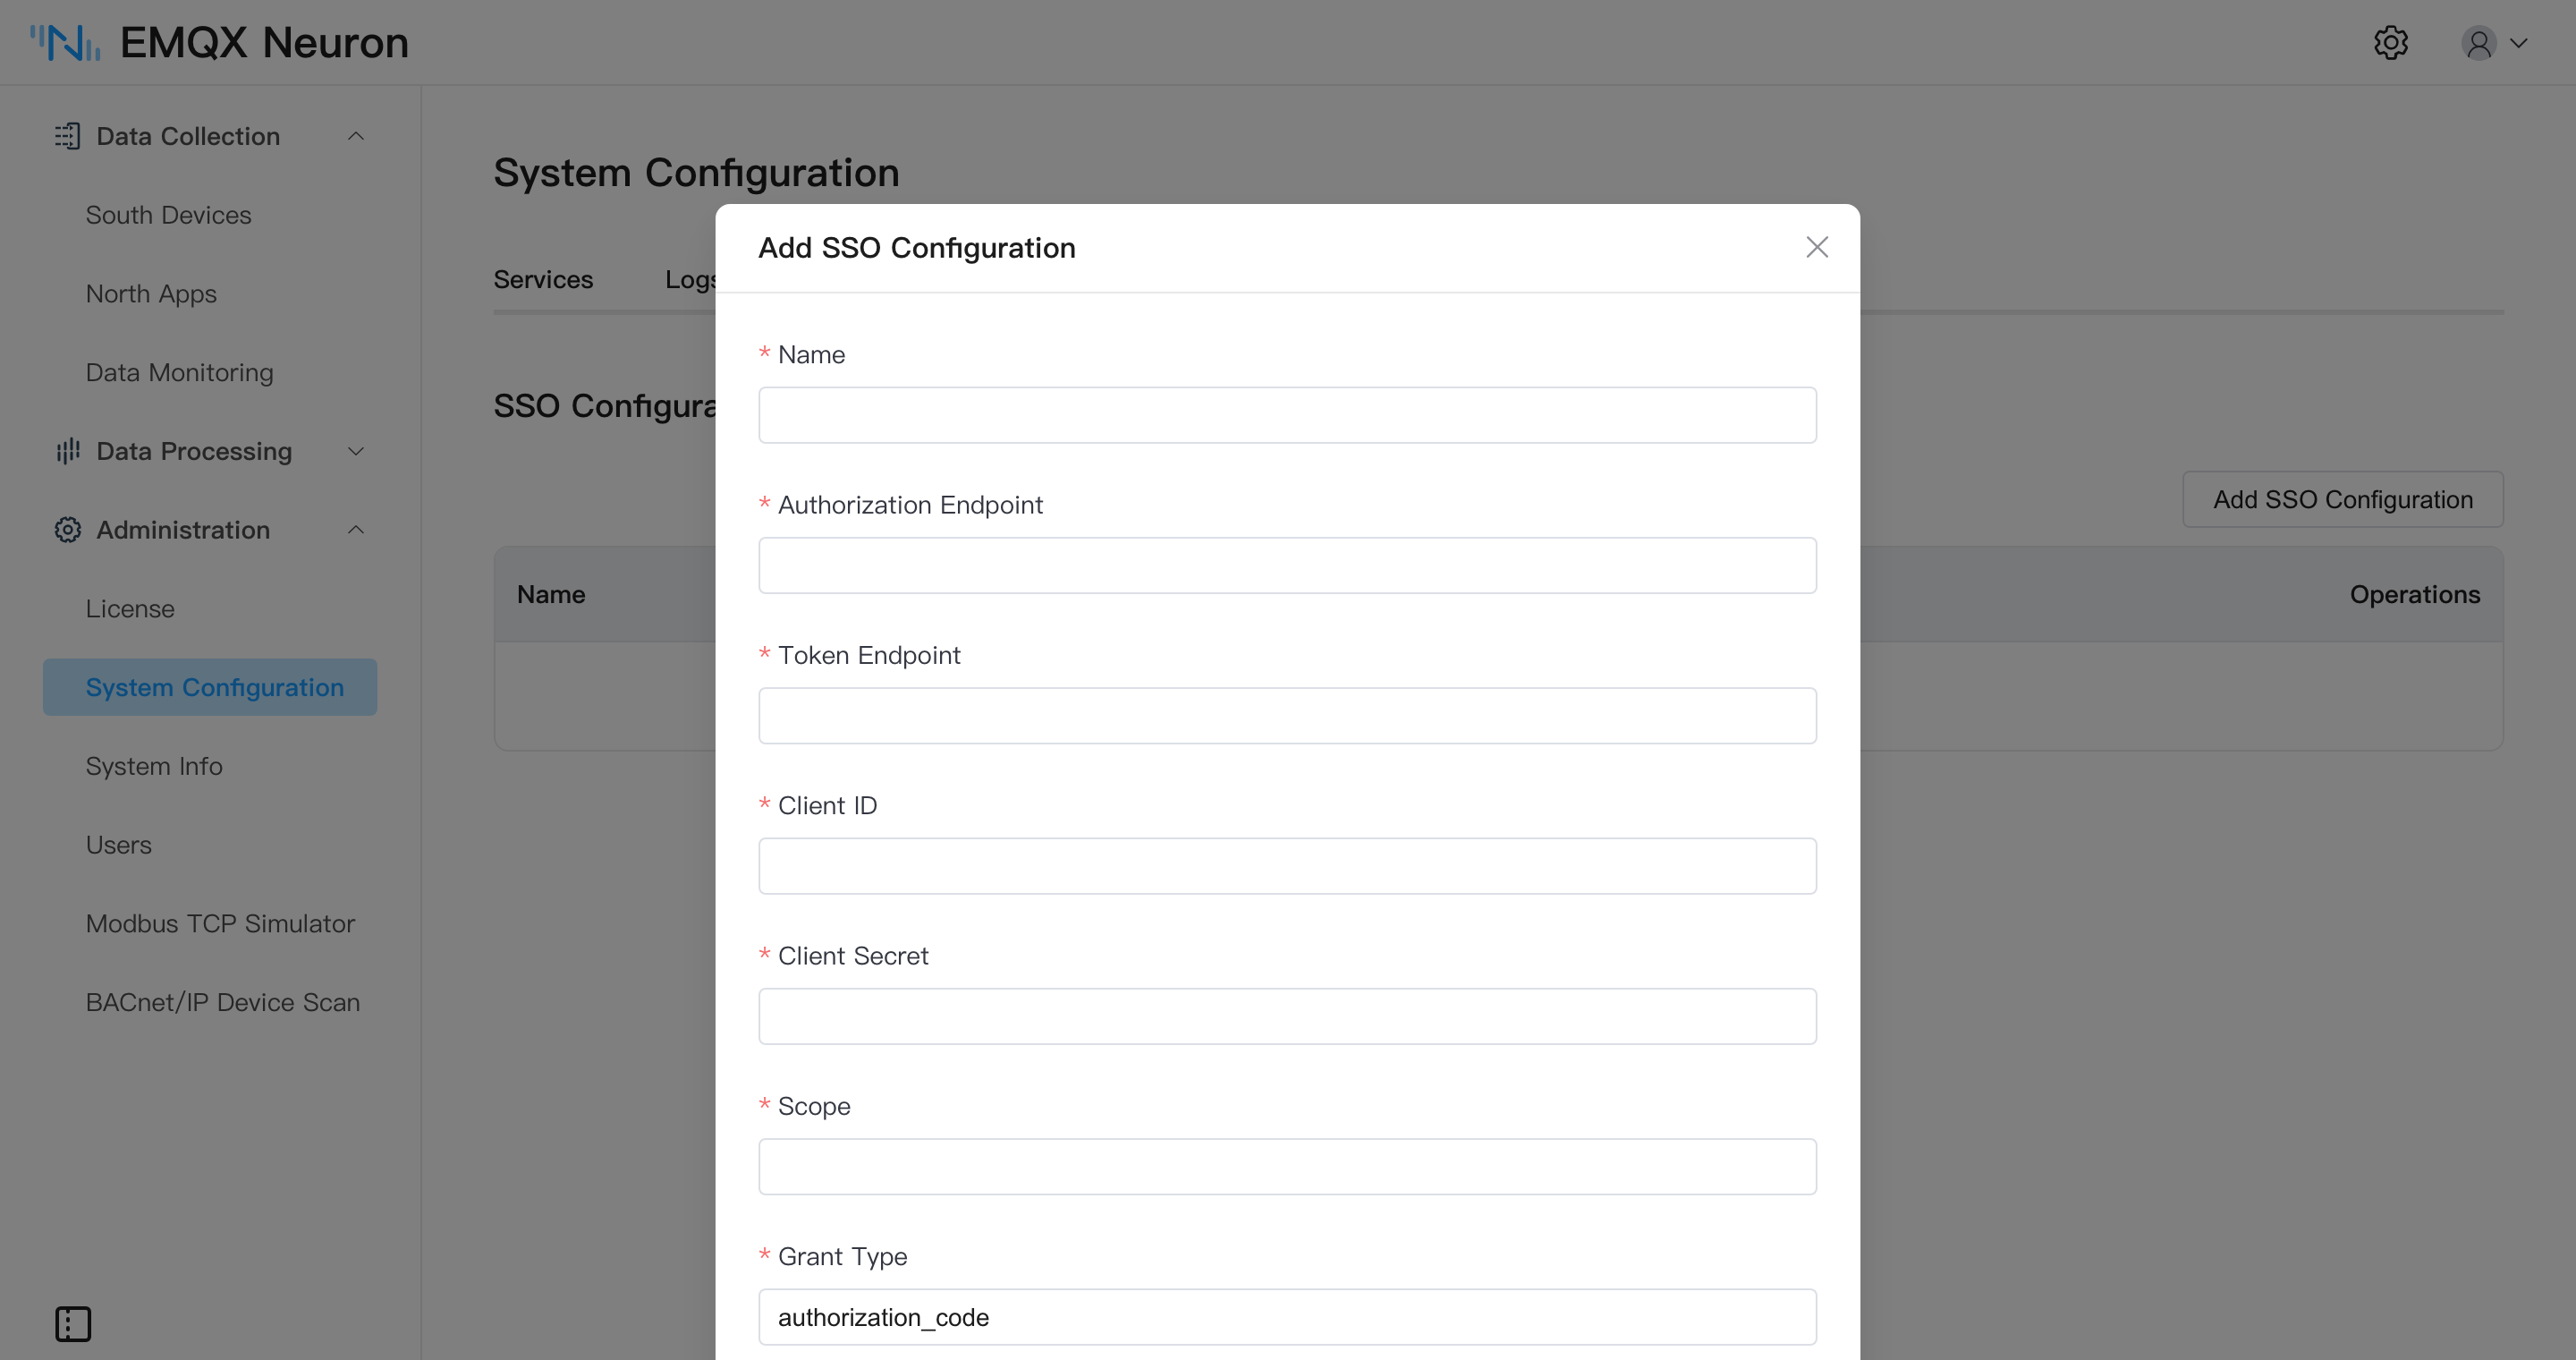Open Modbus TCP Simulator menu item
Viewport: 2576px width, 1360px height.
220,924
